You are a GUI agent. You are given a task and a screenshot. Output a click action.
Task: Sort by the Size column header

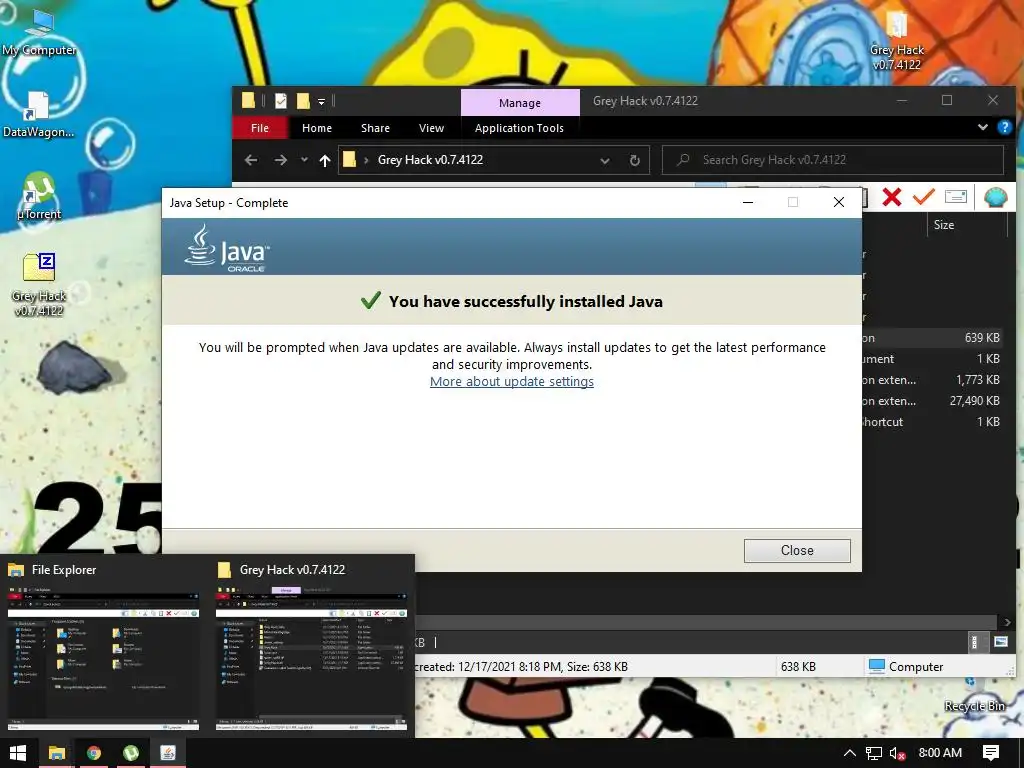[944, 225]
